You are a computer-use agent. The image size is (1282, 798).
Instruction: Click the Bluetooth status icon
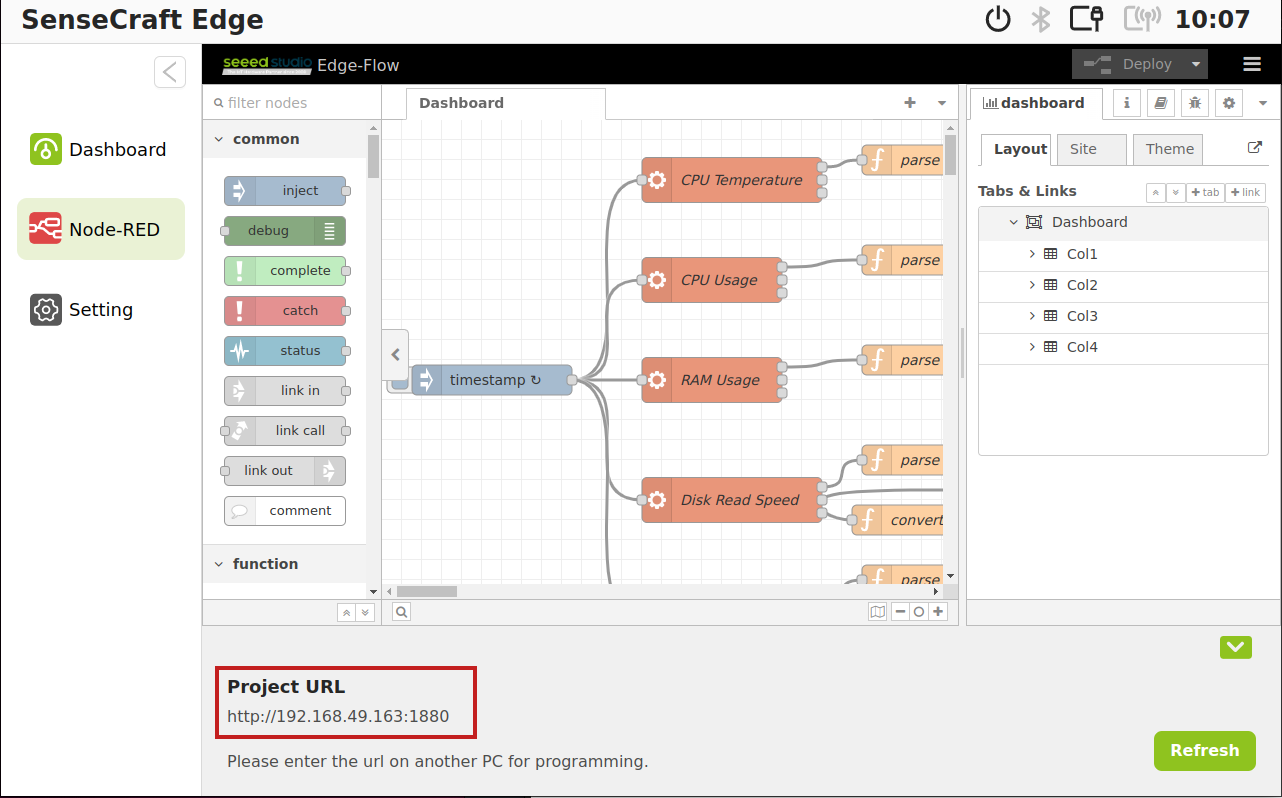click(x=1041, y=20)
